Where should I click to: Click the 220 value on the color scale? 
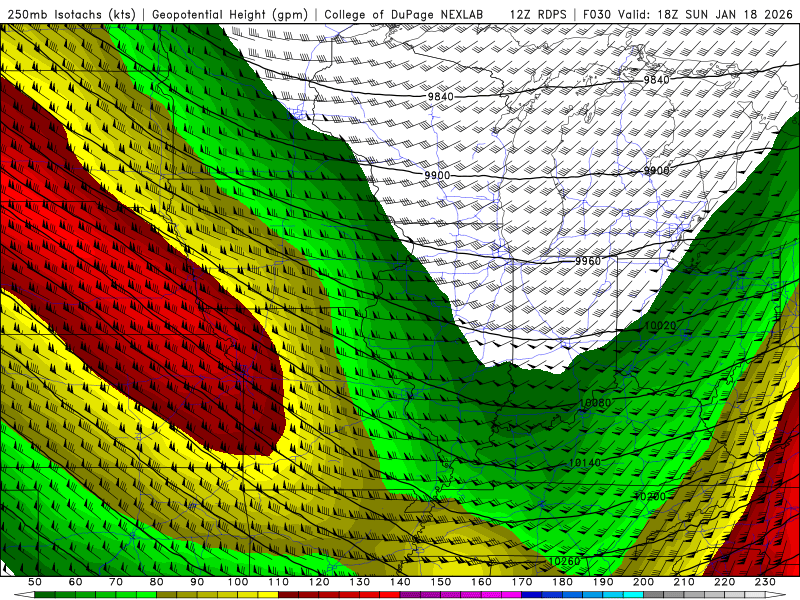pos(724,582)
